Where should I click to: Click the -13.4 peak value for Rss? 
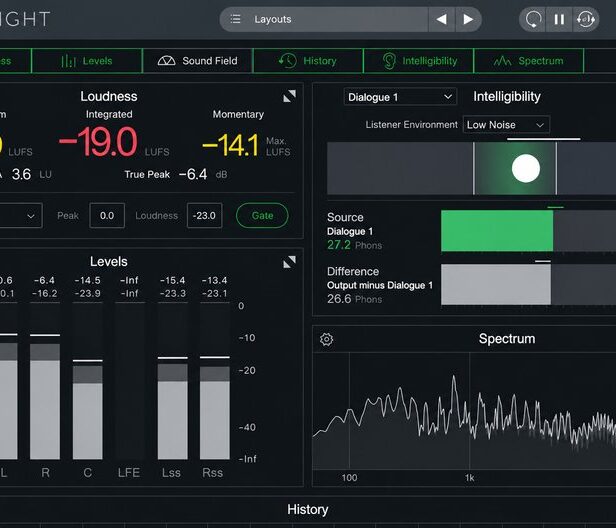[214, 280]
